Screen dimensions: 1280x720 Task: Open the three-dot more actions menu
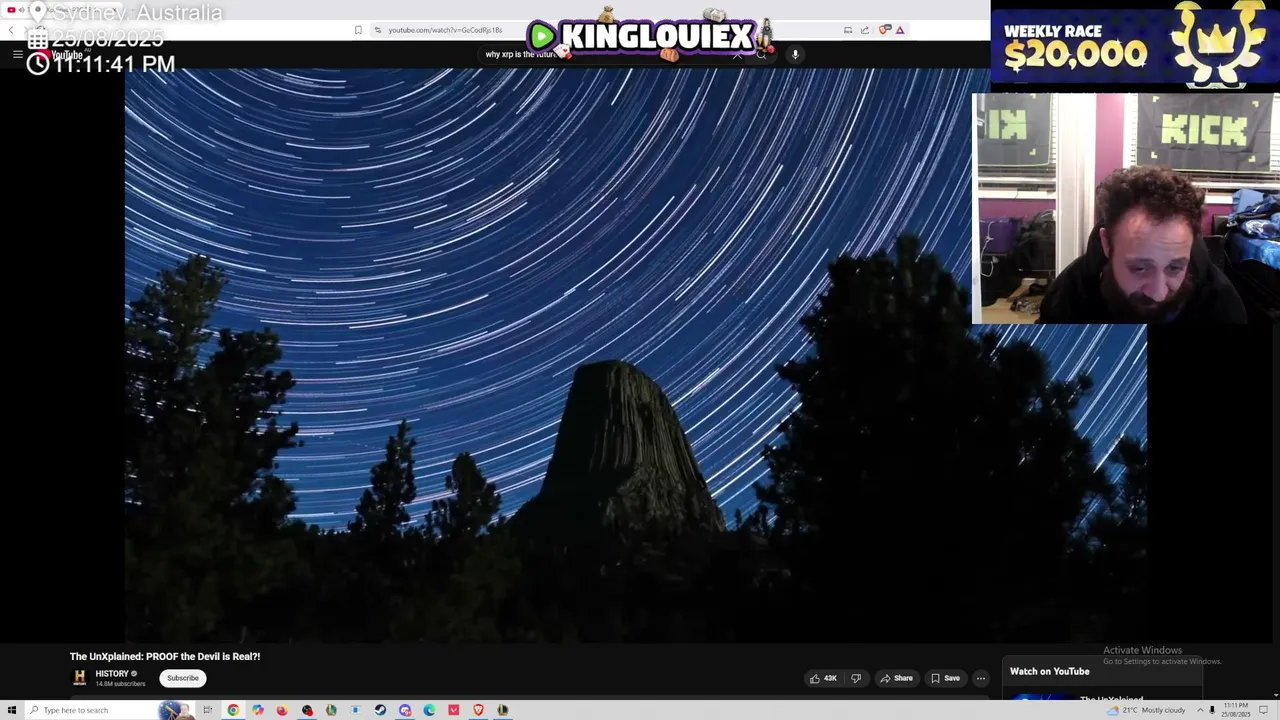981,678
